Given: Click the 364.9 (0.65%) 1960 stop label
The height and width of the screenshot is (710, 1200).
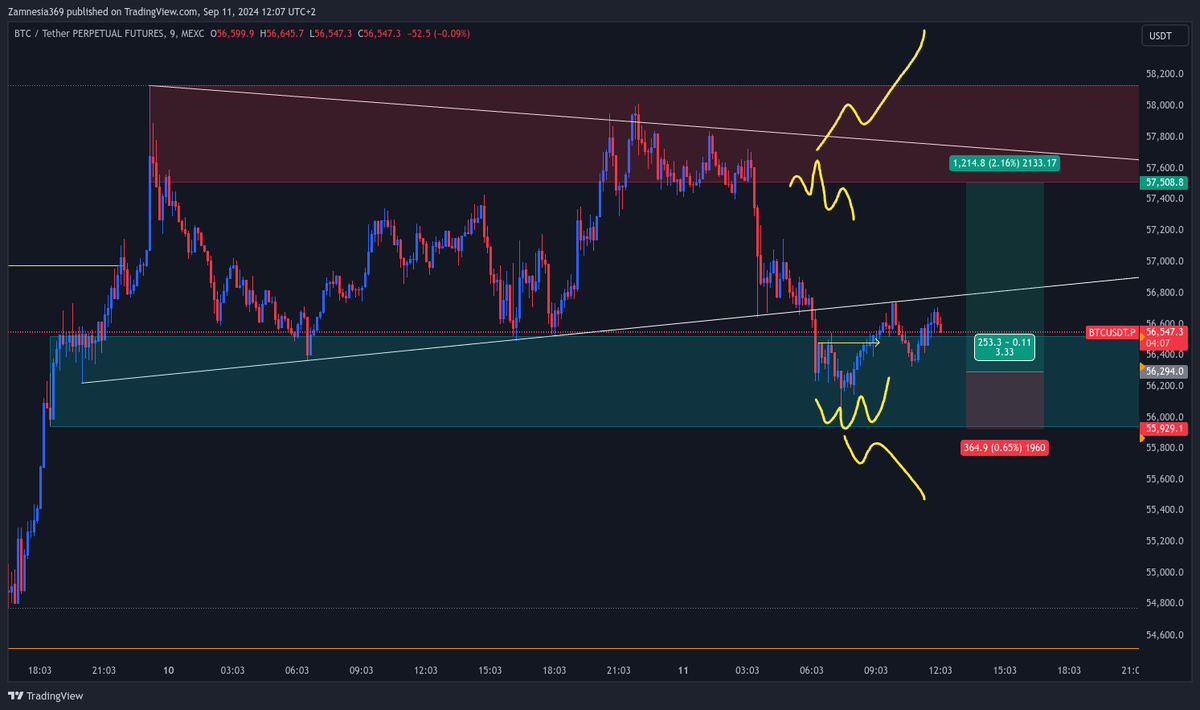Looking at the screenshot, I should point(1005,448).
